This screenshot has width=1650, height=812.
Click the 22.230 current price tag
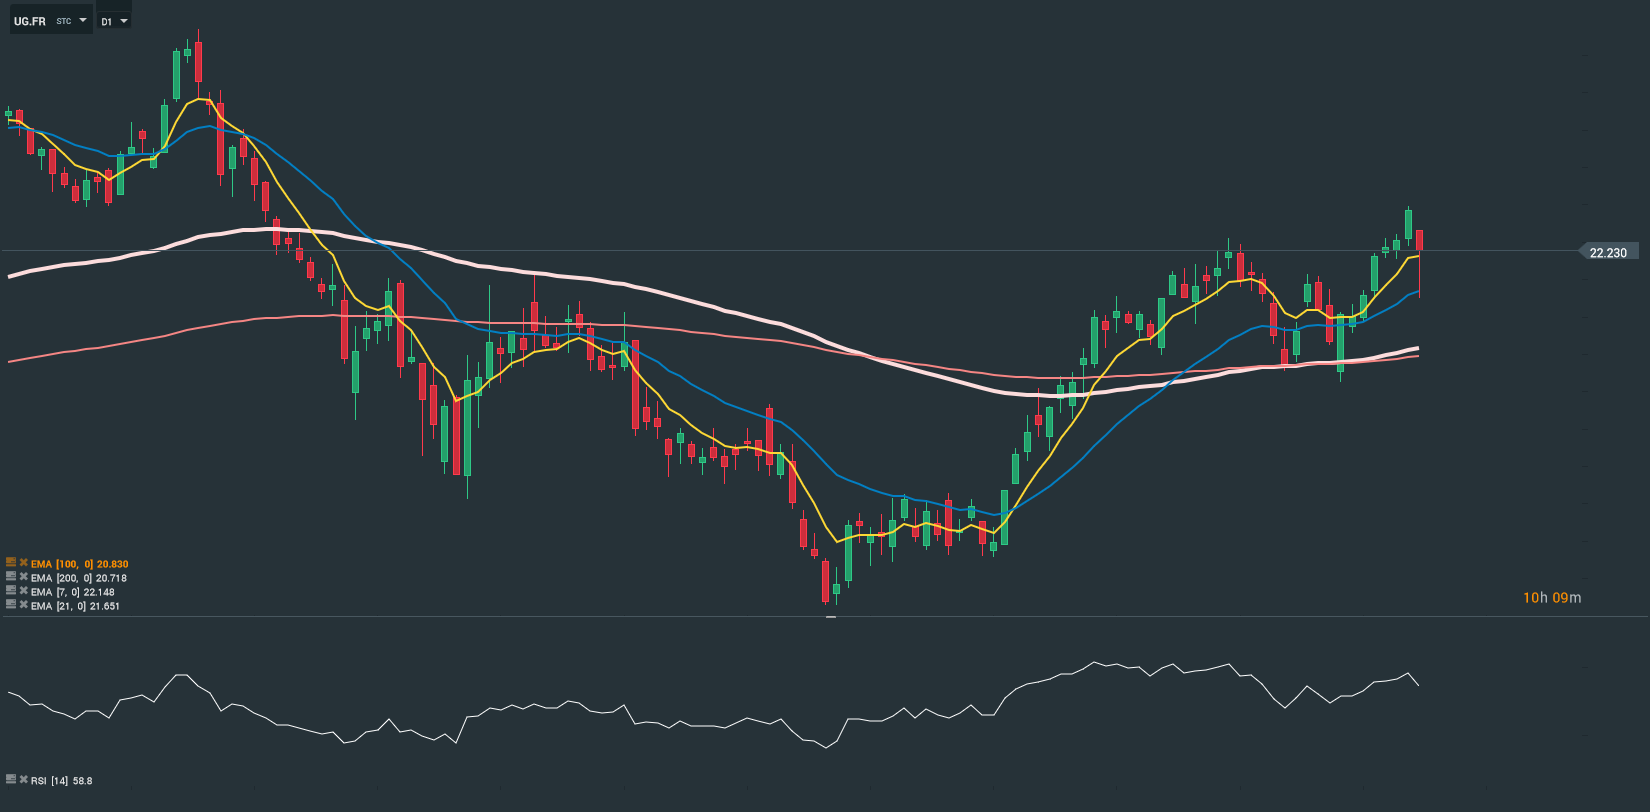[x=1607, y=252]
